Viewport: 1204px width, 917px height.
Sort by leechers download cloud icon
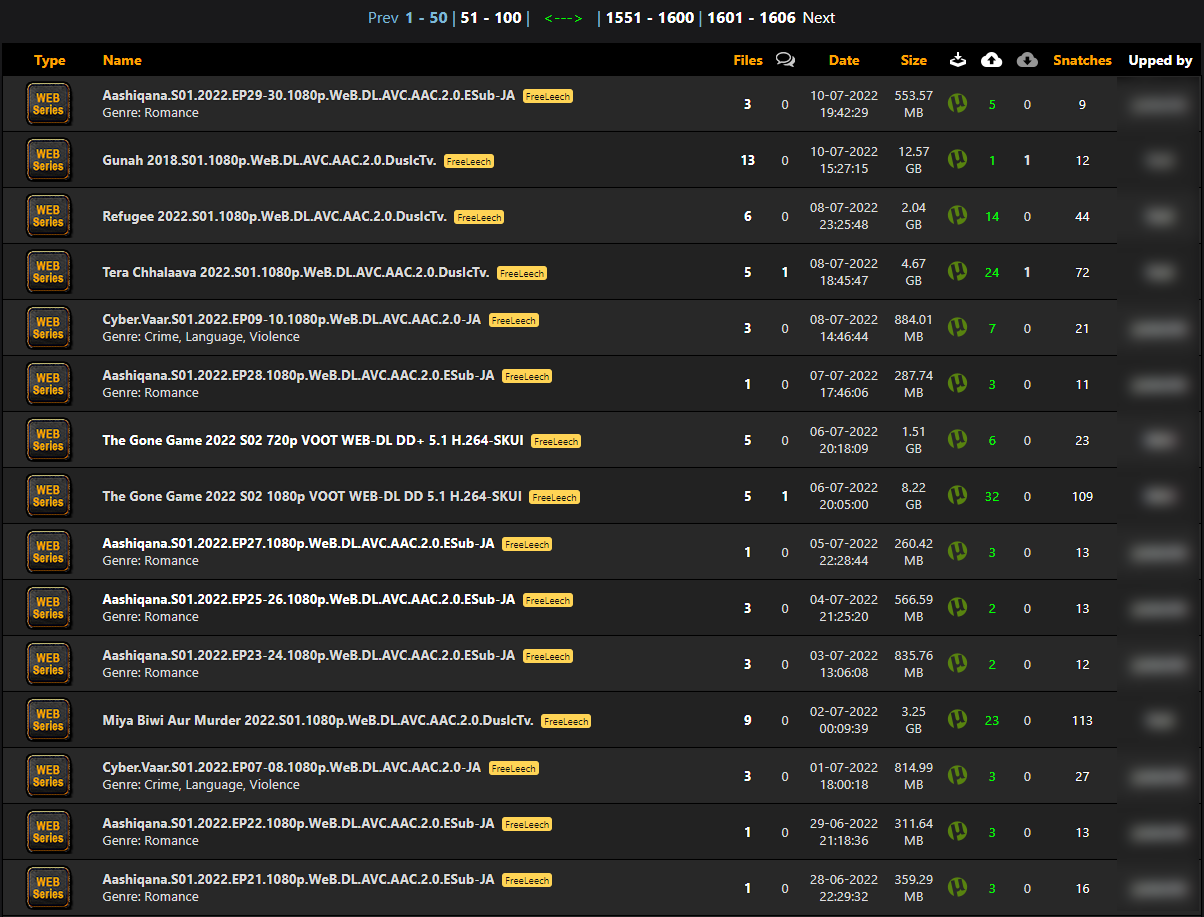[x=1027, y=60]
